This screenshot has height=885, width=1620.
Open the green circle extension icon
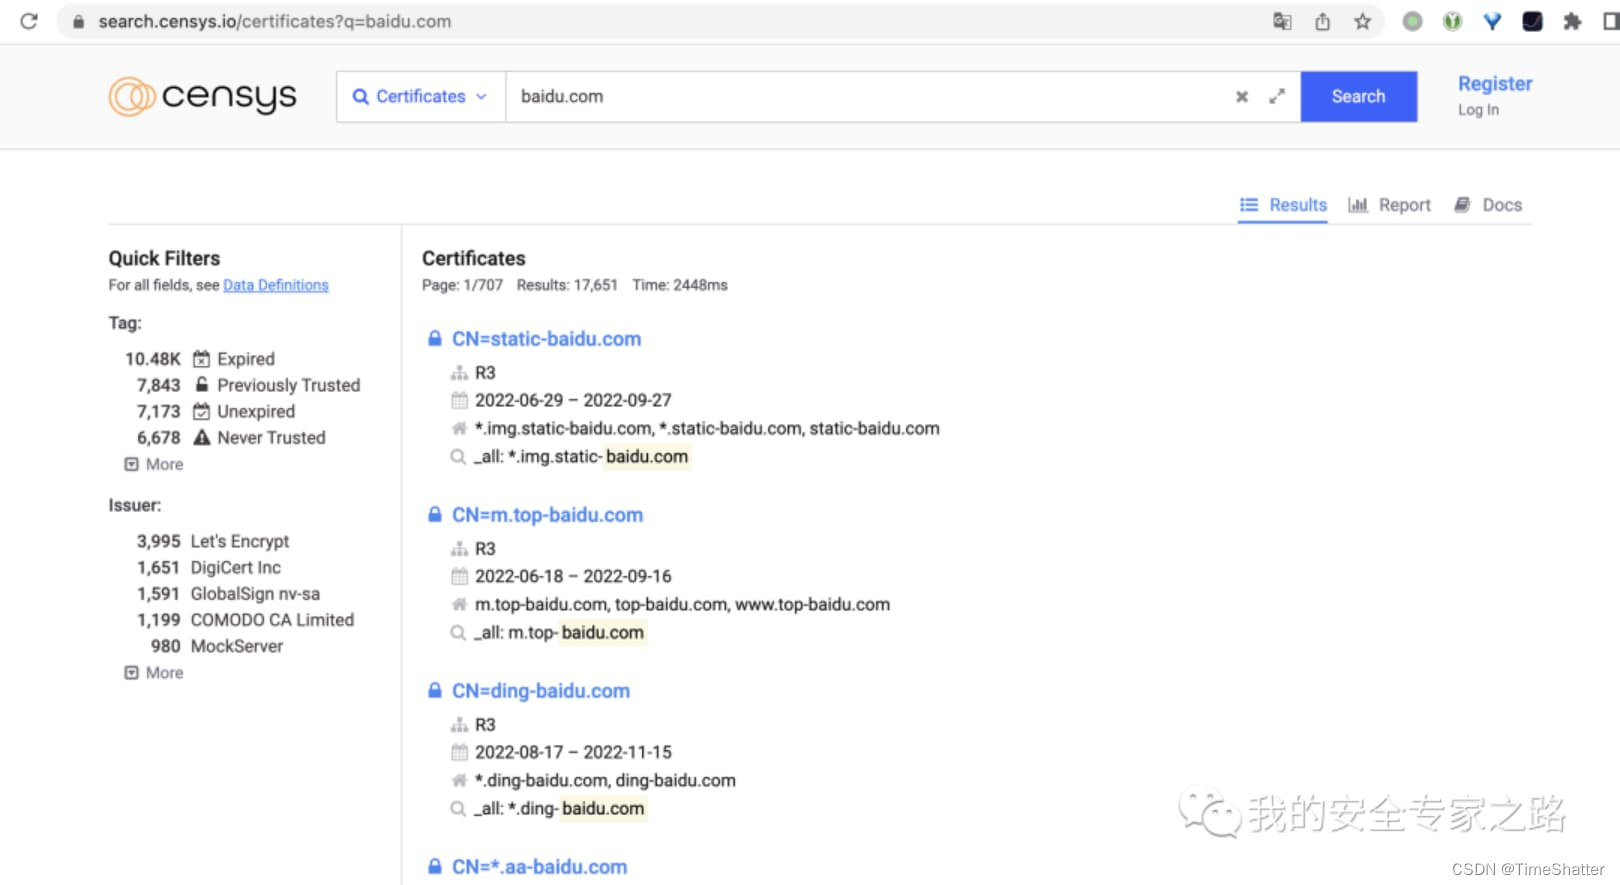point(1412,21)
